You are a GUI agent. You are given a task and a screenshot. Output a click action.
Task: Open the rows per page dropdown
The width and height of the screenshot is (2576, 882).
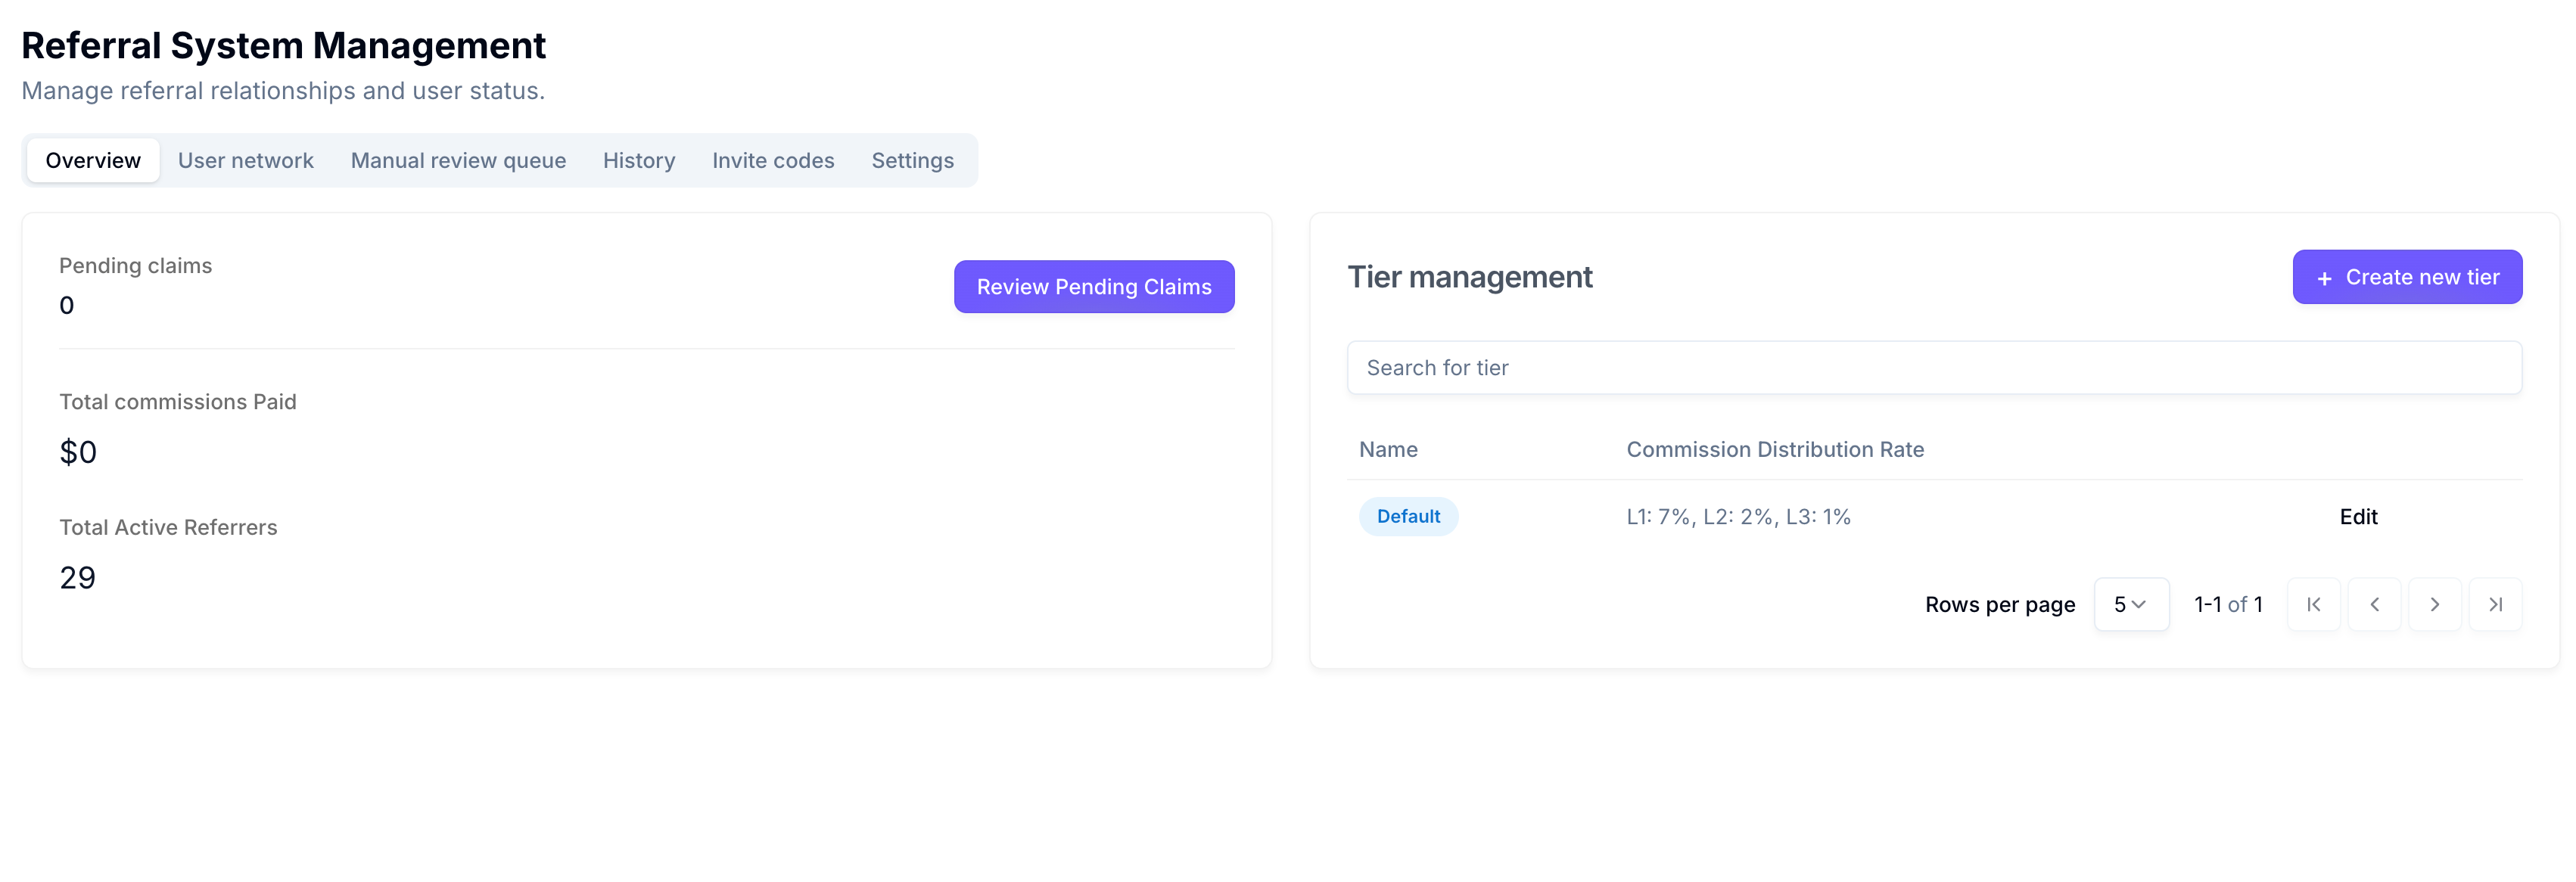pyautogui.click(x=2131, y=604)
